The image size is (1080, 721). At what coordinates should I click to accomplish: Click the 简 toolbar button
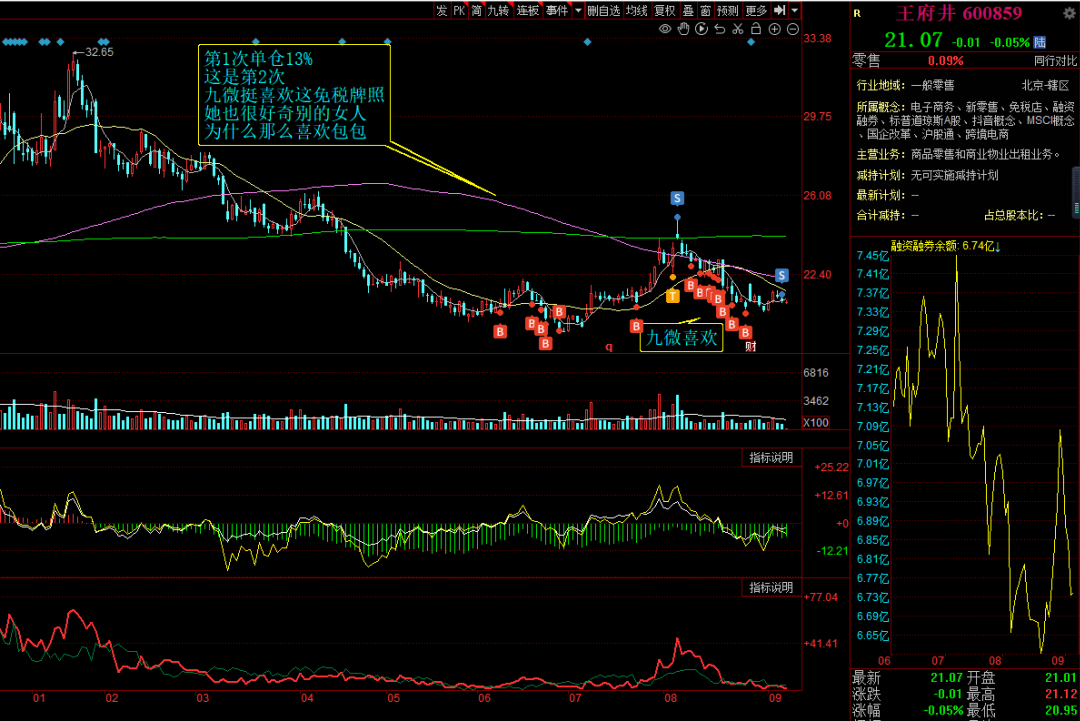tap(477, 10)
